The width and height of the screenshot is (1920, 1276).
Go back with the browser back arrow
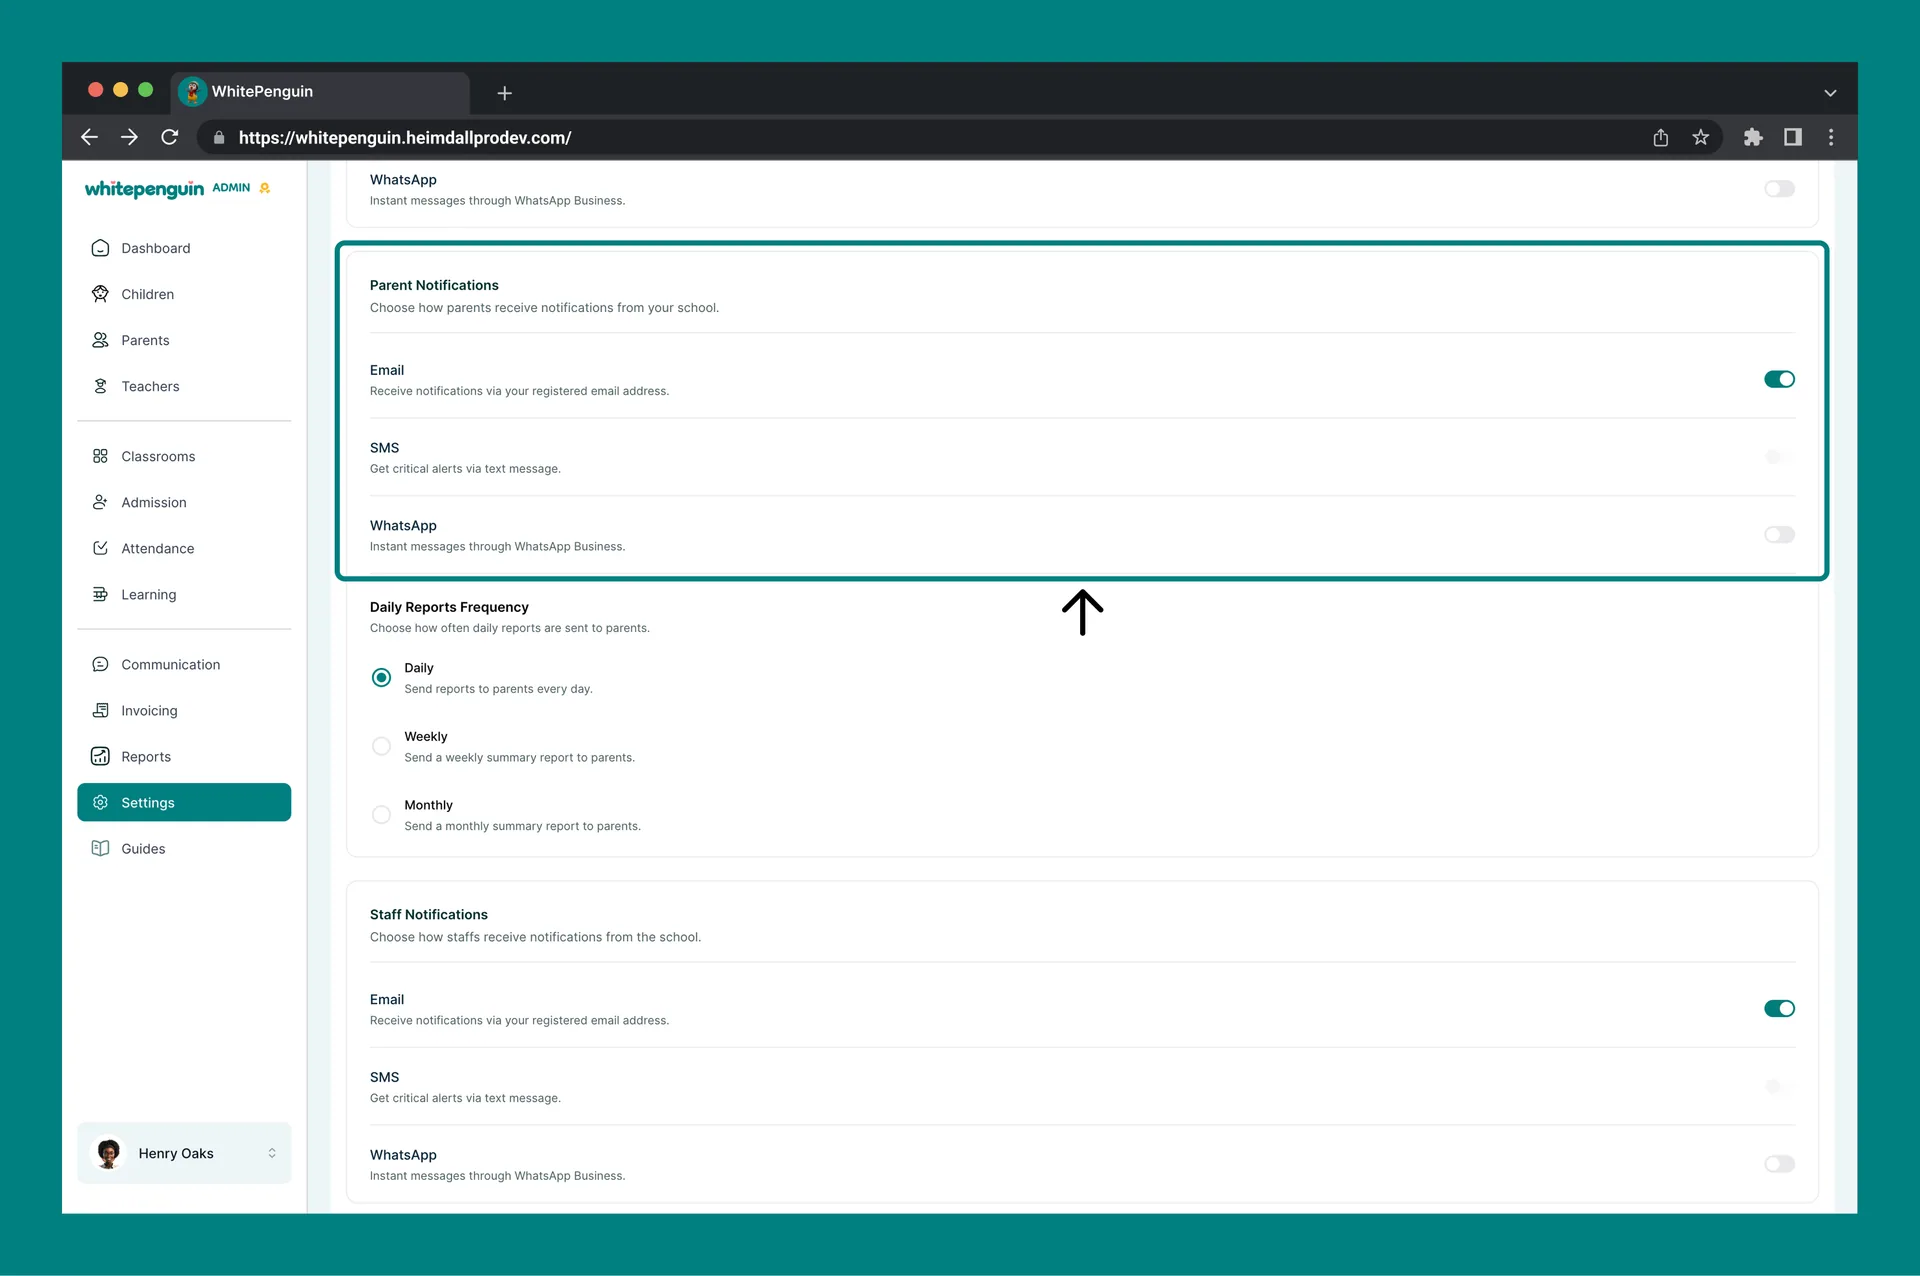coord(89,137)
